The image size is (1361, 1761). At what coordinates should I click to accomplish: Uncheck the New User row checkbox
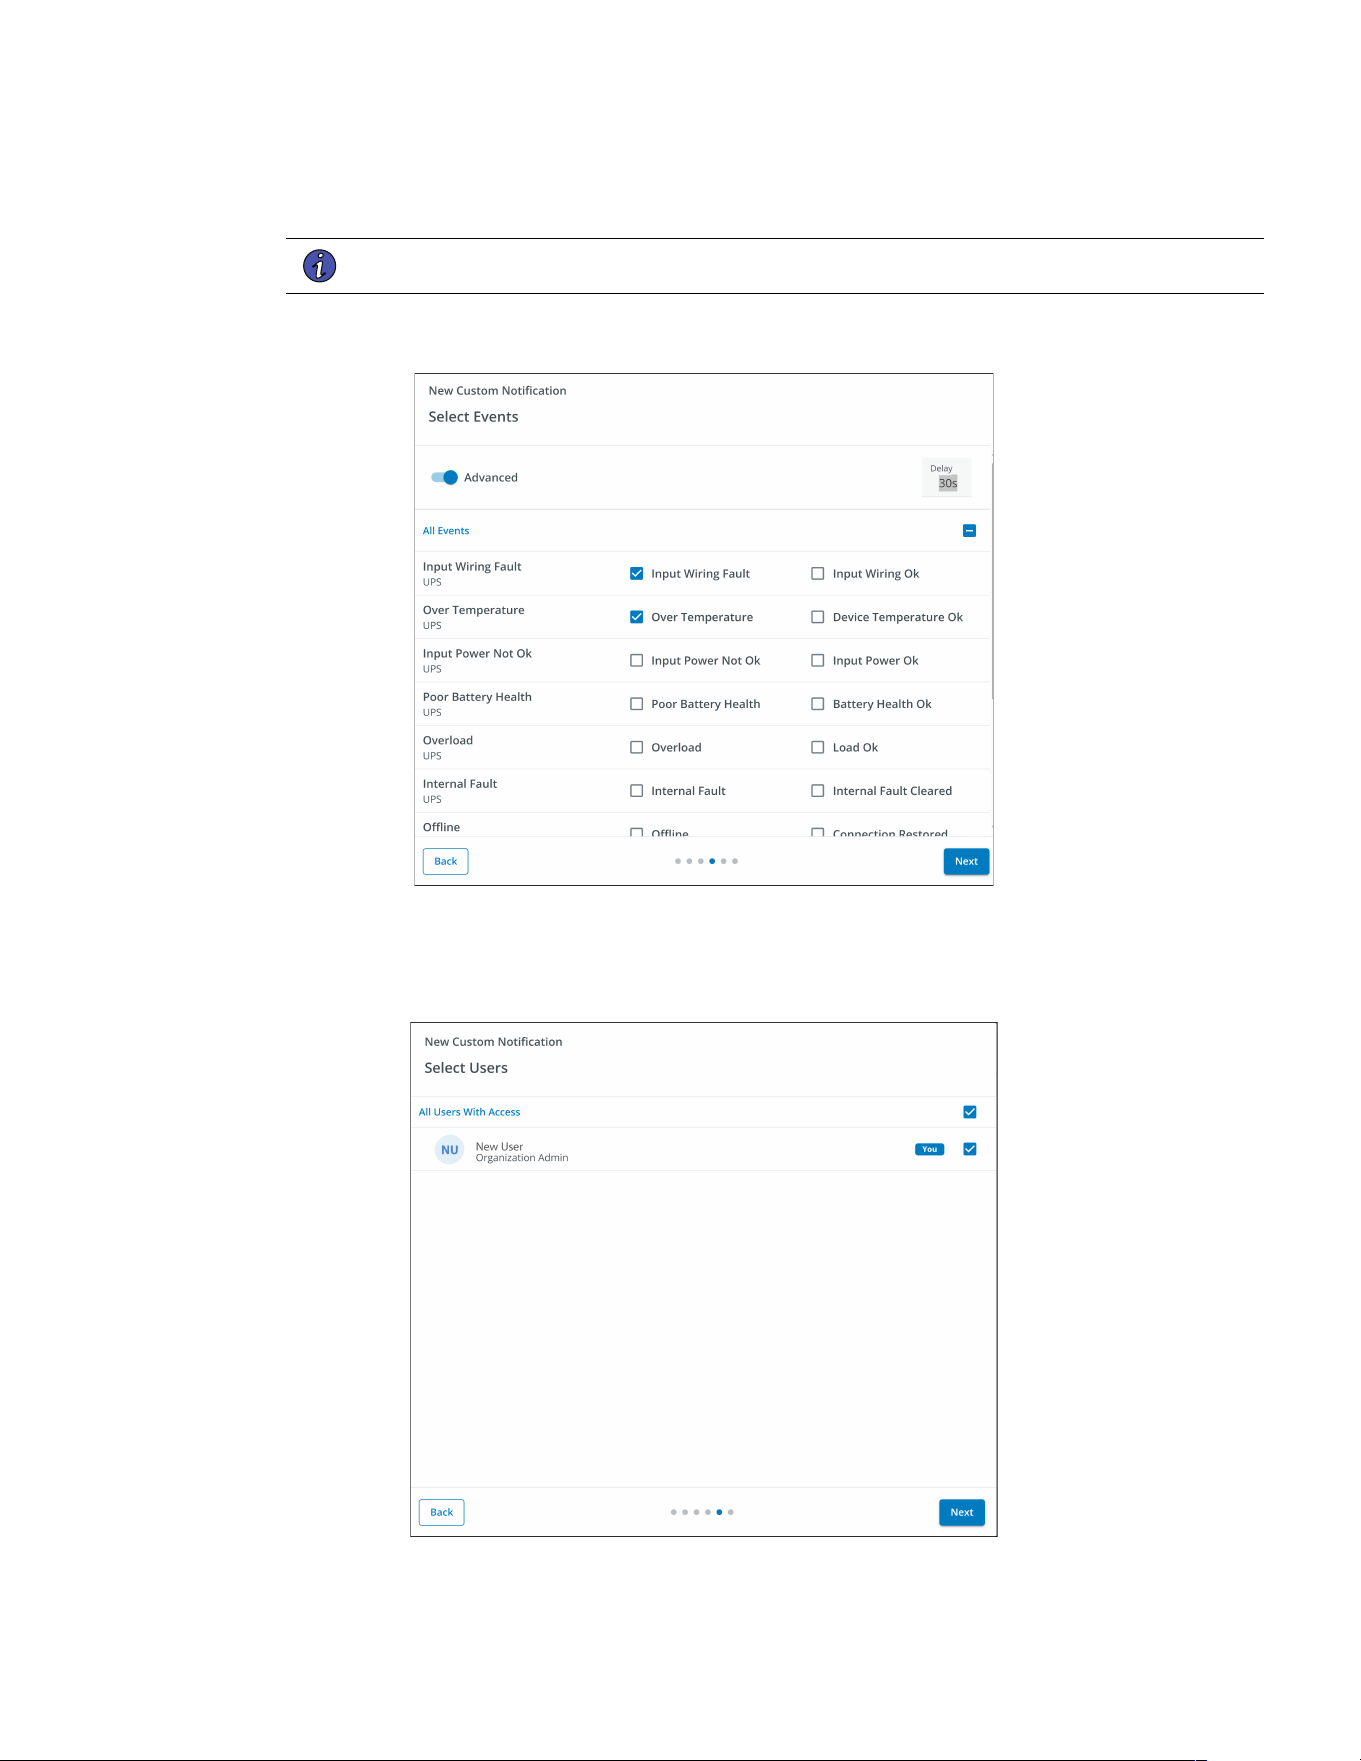click(969, 1149)
